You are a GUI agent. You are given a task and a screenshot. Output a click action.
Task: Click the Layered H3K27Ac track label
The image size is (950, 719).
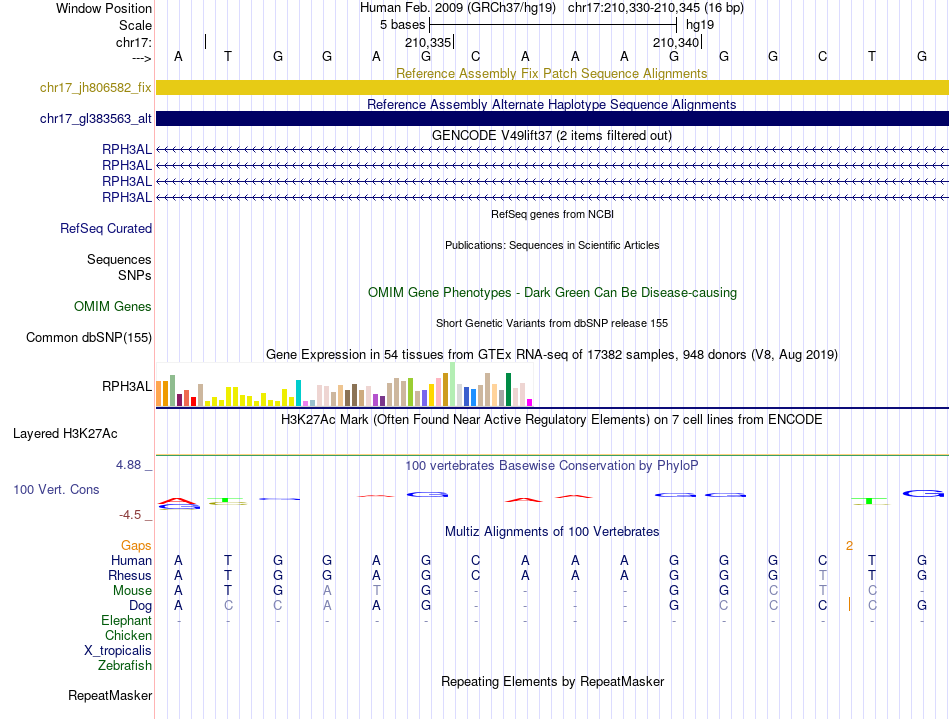point(65,434)
